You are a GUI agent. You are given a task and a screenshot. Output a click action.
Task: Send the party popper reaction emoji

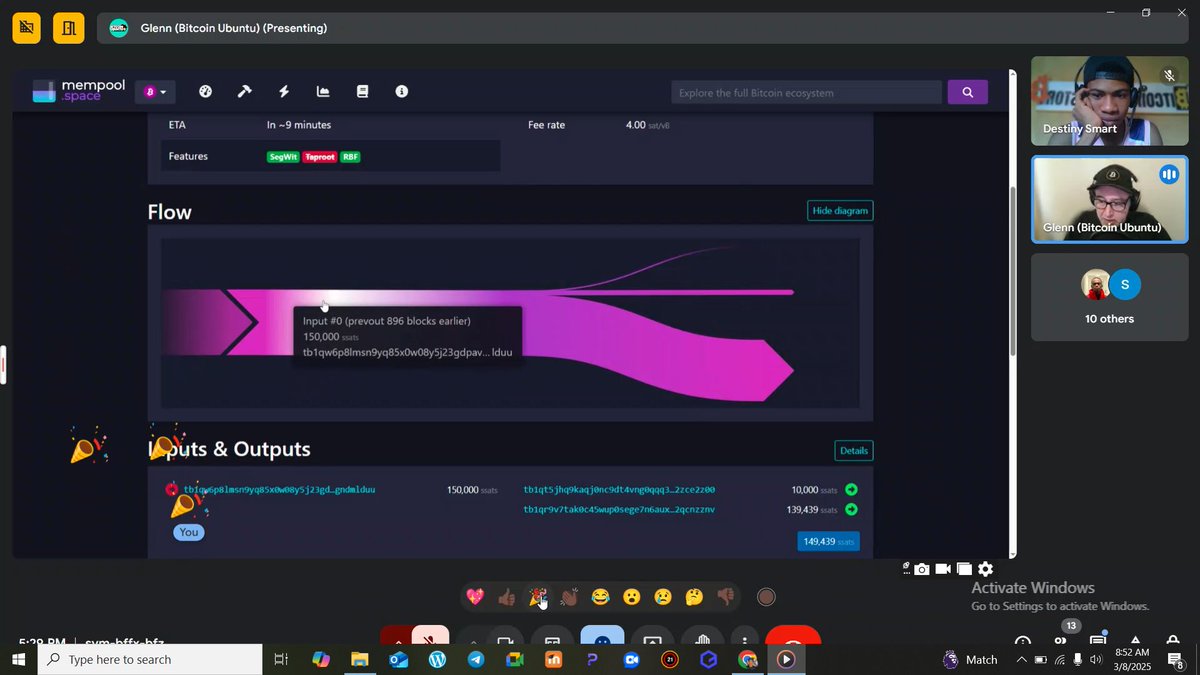tap(538, 597)
